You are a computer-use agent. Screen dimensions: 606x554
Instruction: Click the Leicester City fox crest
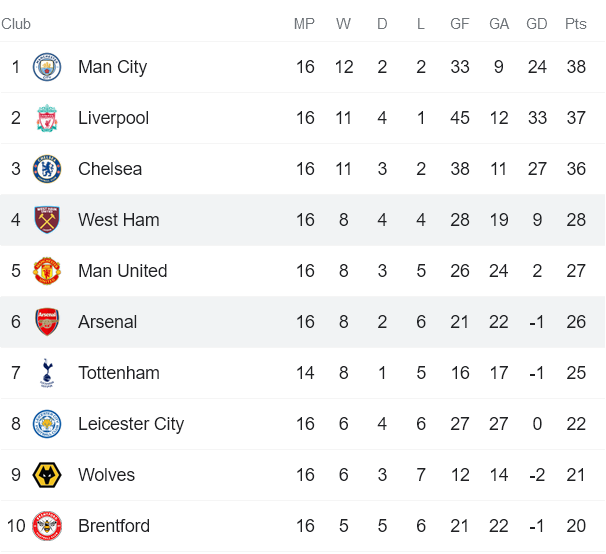tap(47, 424)
